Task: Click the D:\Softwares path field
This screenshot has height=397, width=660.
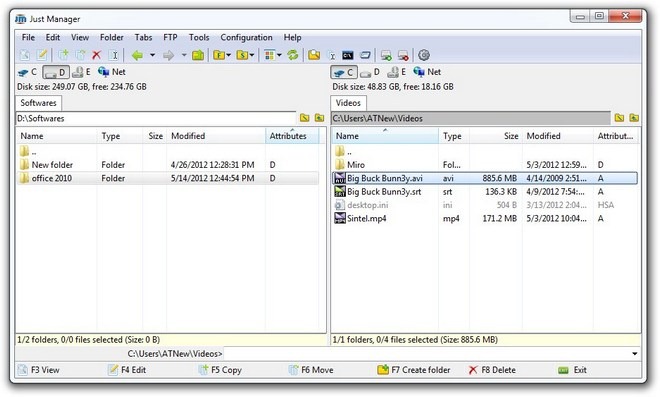Action: point(156,118)
